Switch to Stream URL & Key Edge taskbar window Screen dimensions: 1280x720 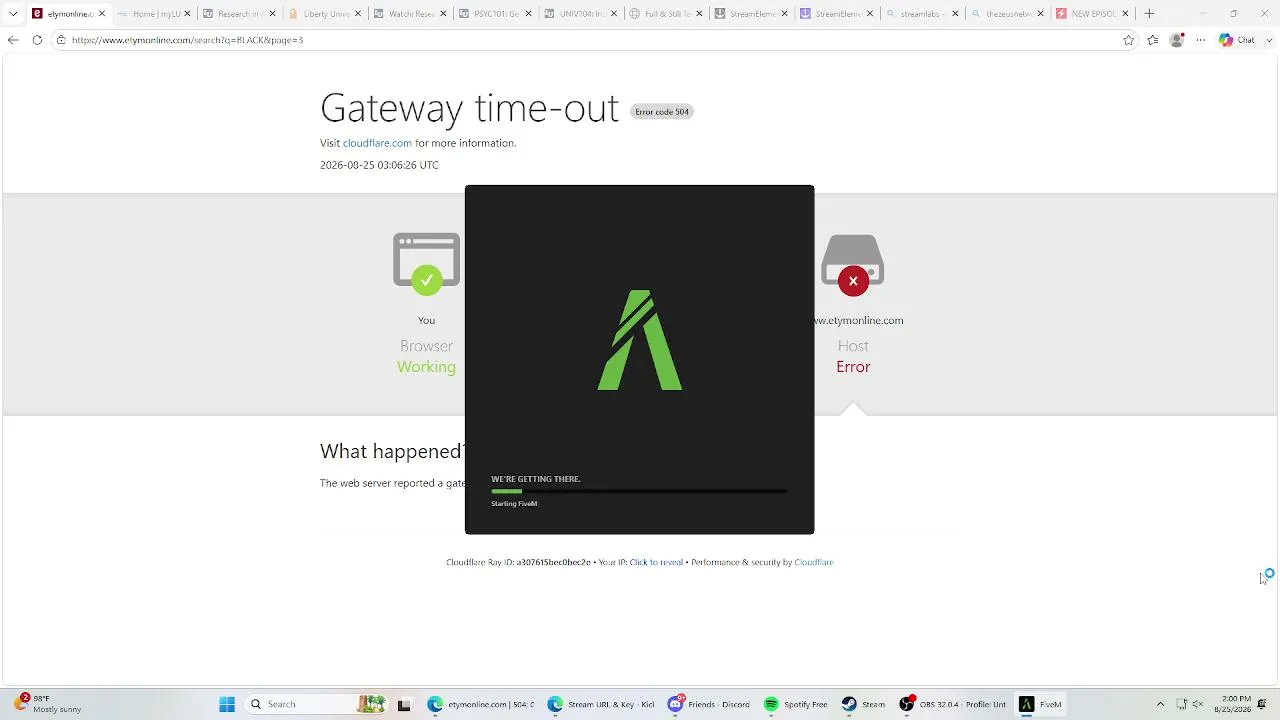tap(601, 704)
